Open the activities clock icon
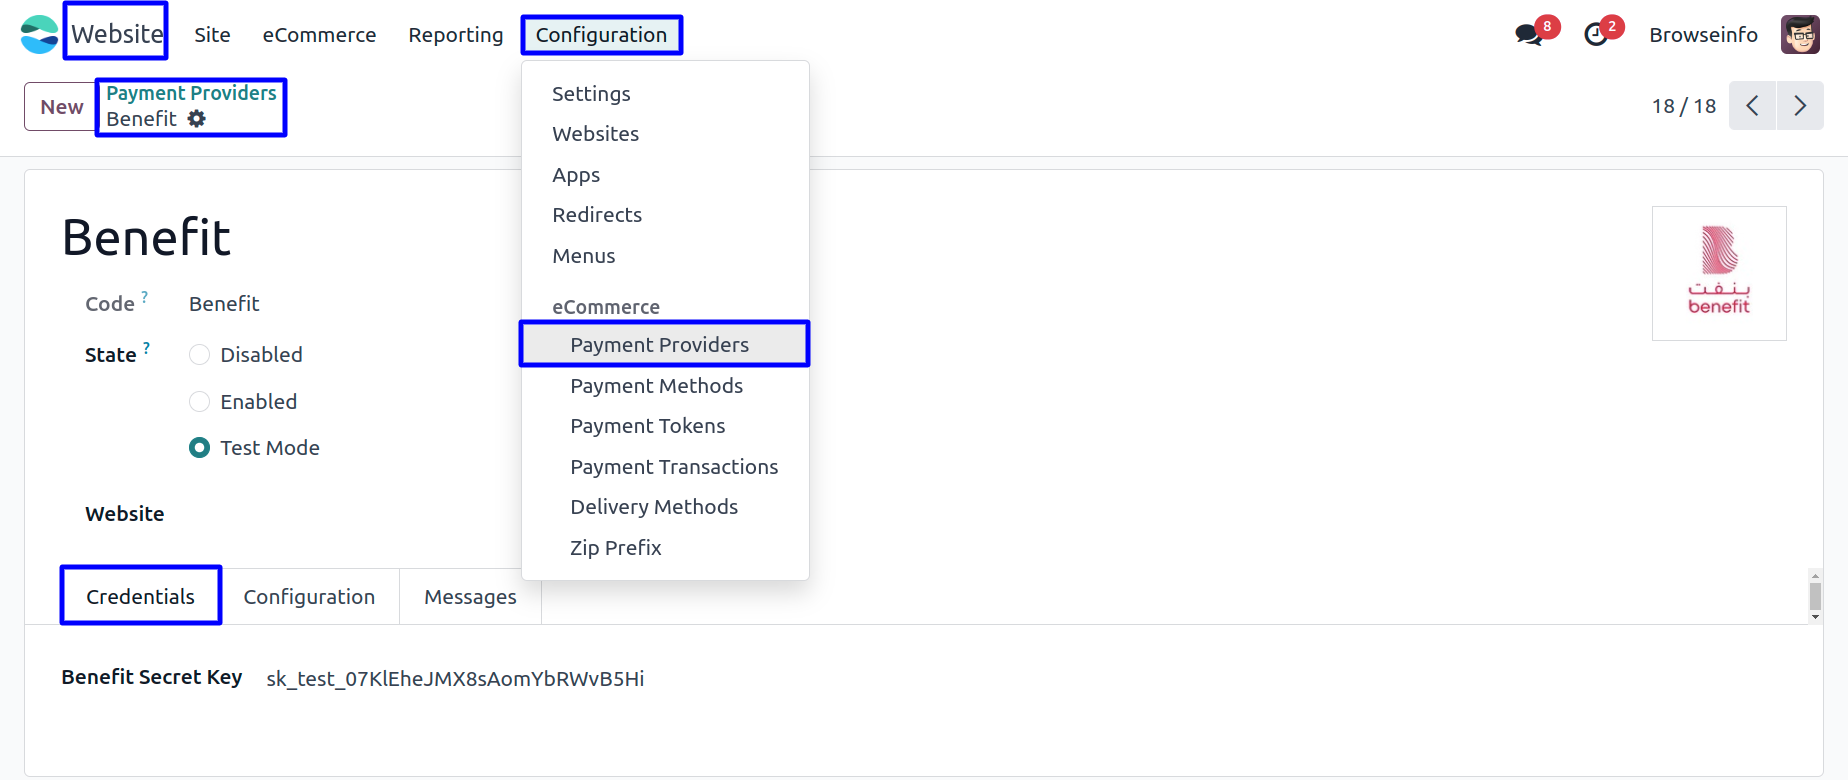 1596,35
